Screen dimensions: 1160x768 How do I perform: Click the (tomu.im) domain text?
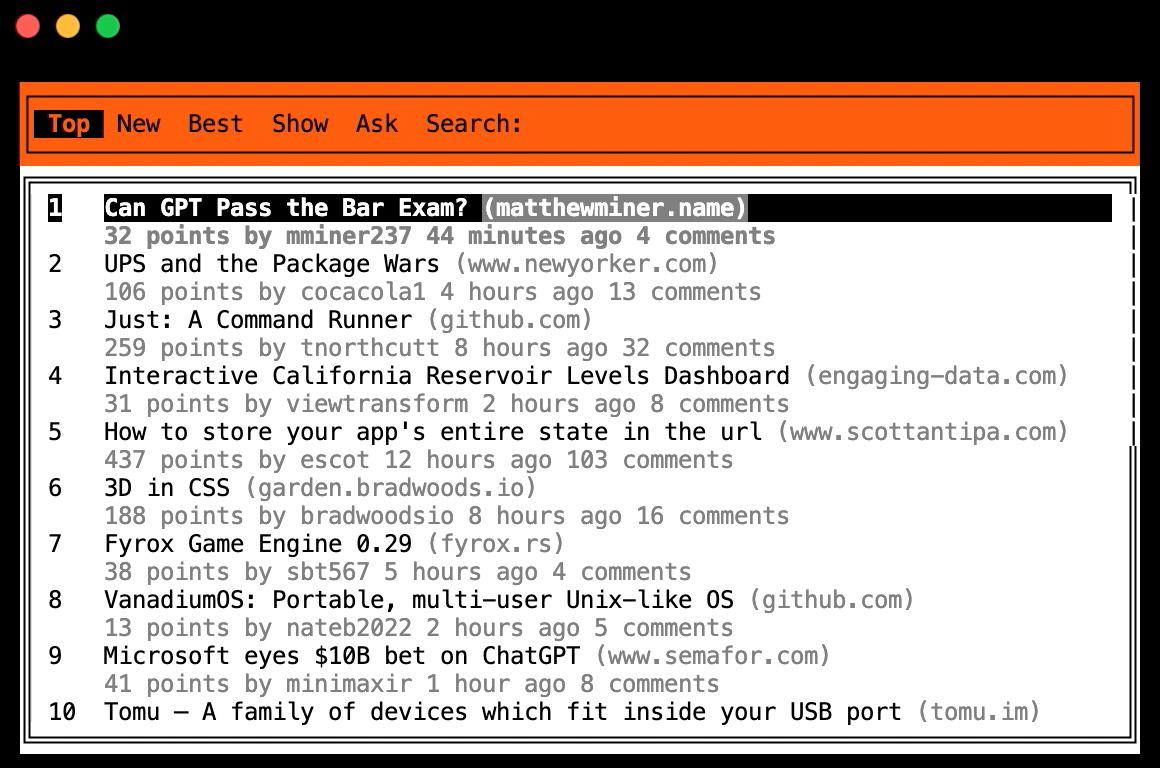pos(979,712)
